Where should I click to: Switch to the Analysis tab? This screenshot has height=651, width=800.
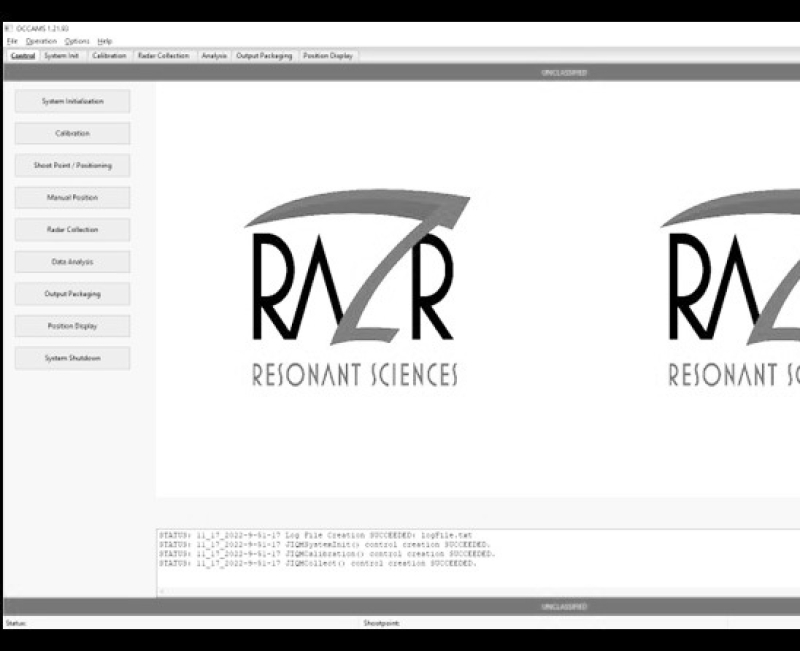coord(214,56)
